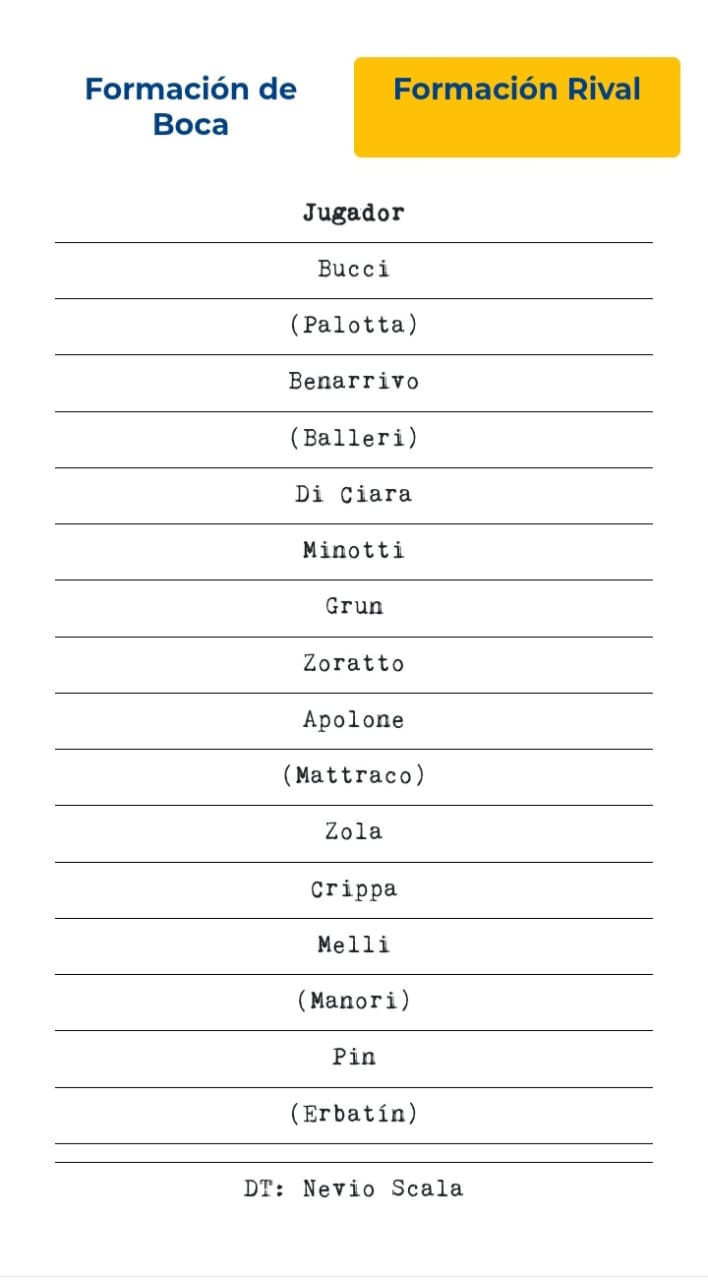Image resolution: width=708 pixels, height=1280 pixels.
Task: Select Apolone in the player list
Action: pos(353,719)
